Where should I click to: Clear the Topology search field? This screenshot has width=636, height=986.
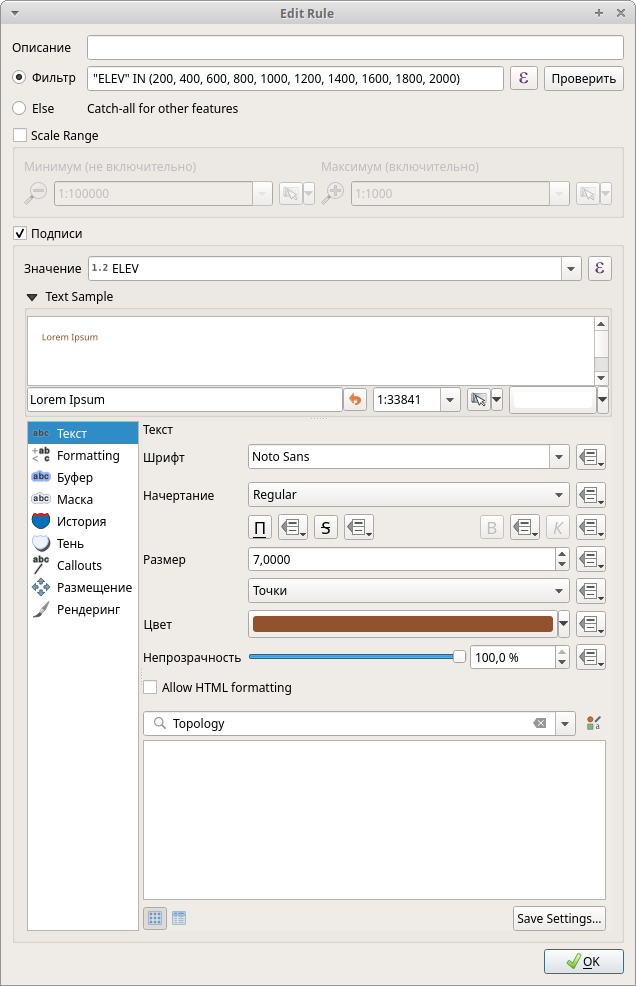coord(540,723)
